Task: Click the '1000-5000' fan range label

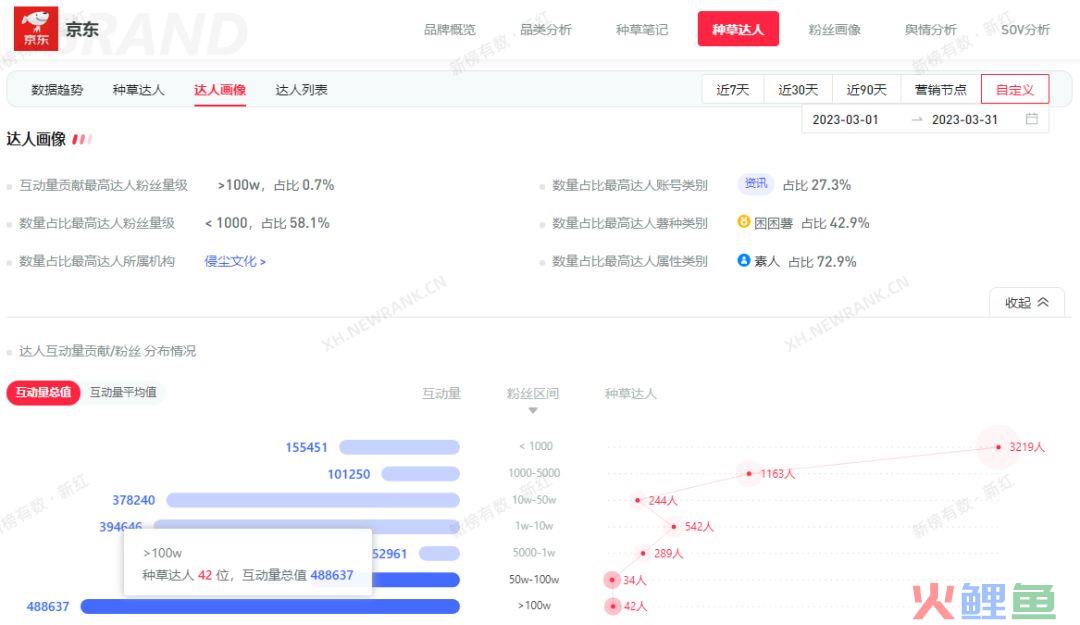Action: [x=534, y=473]
